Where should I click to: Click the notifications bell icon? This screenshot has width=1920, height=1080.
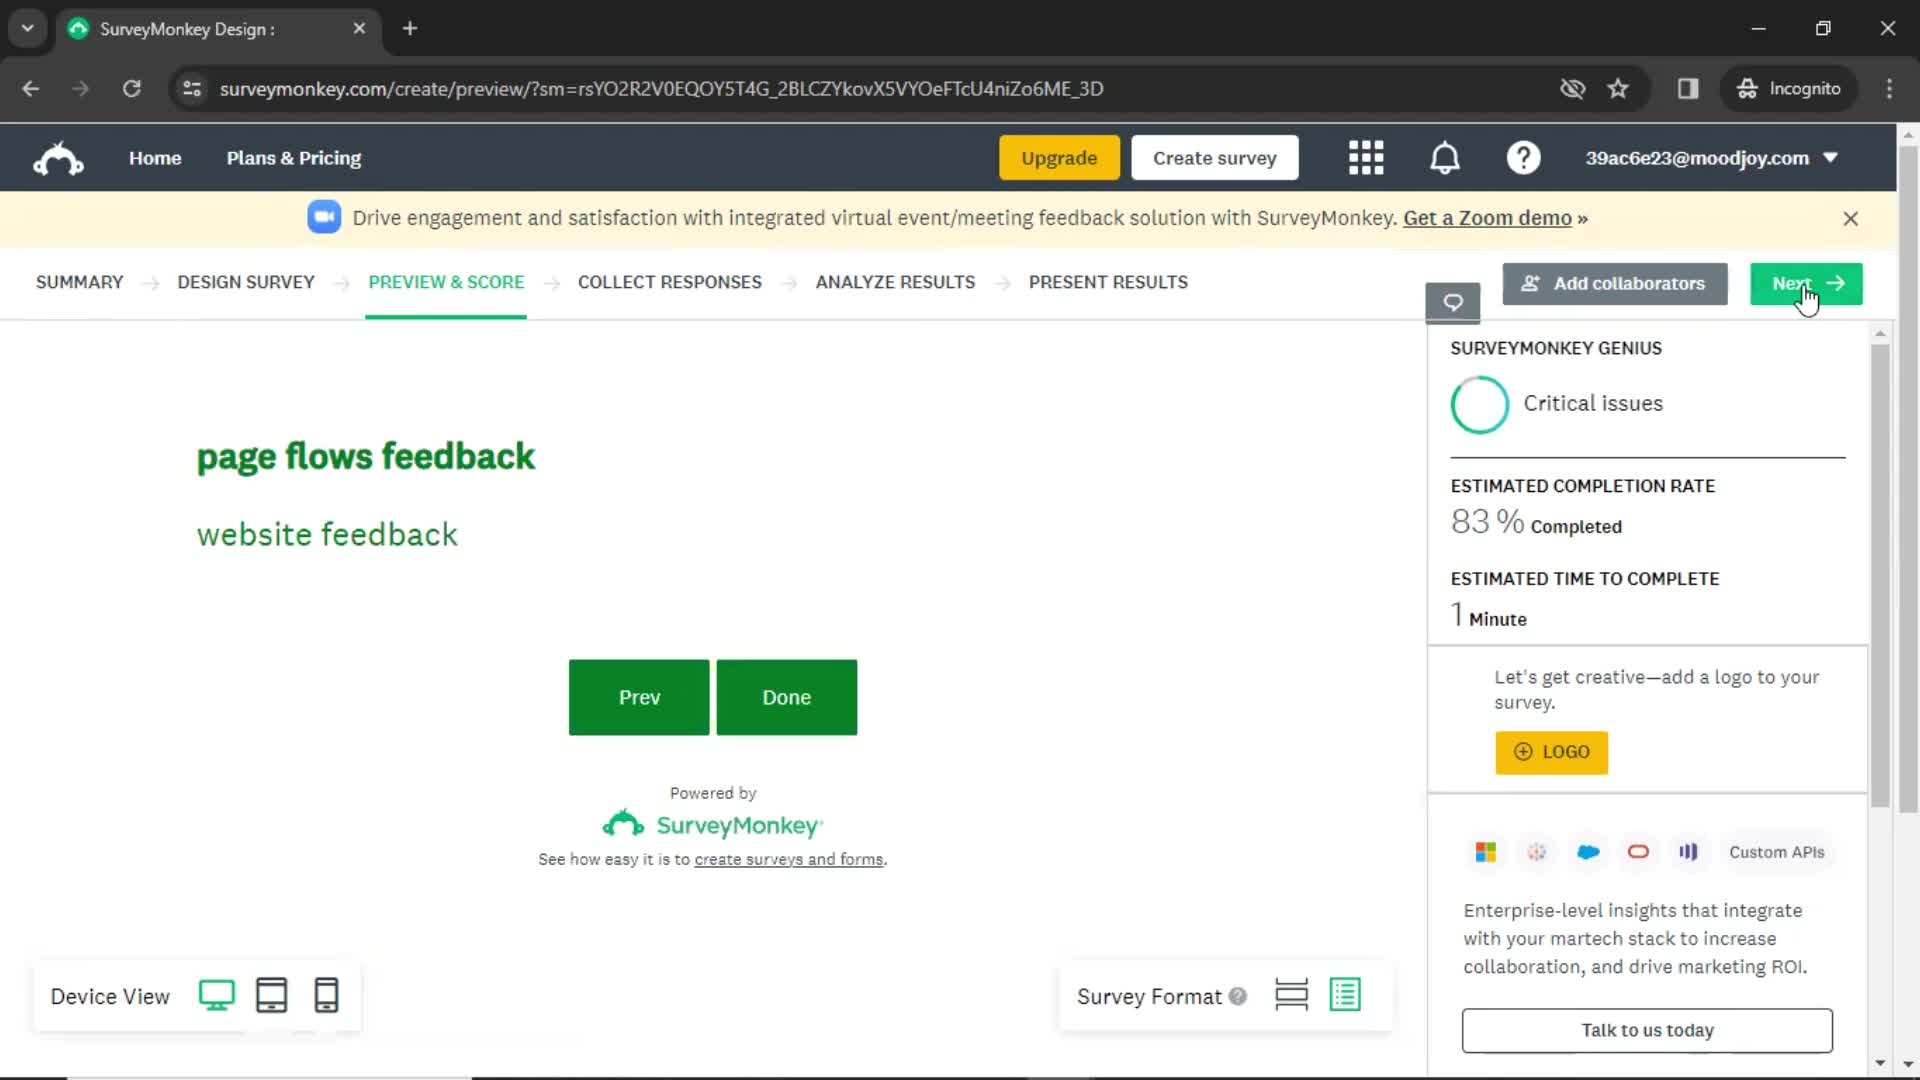(x=1445, y=157)
